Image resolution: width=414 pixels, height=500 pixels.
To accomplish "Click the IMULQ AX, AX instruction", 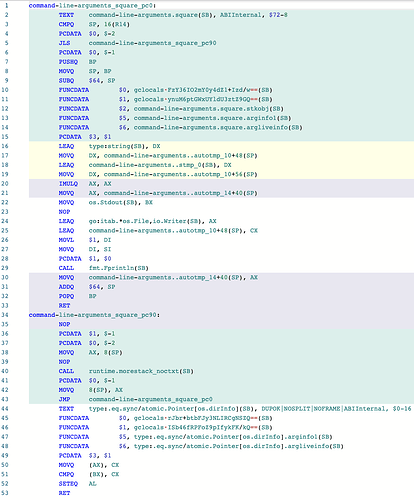I will tap(85, 184).
